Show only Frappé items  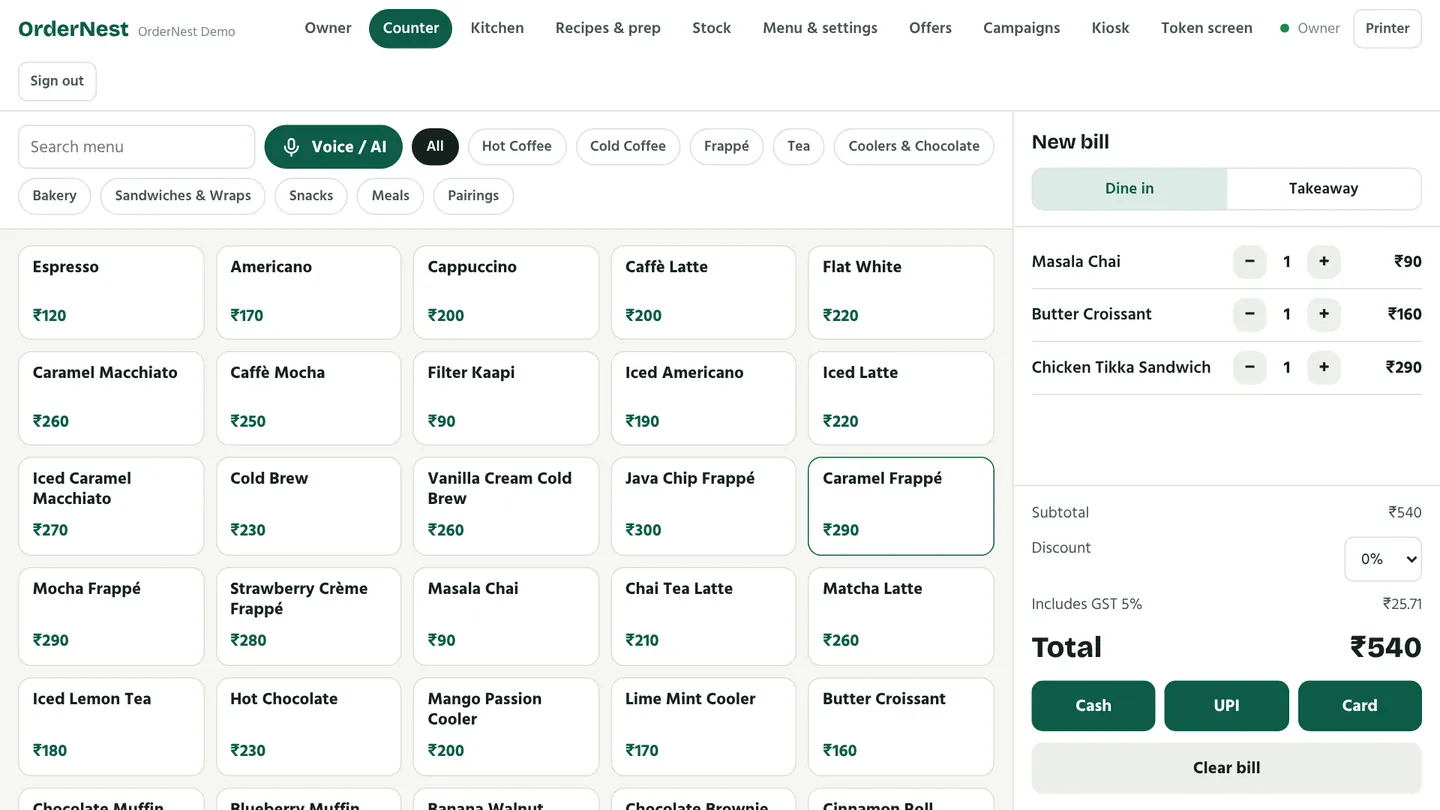(727, 146)
